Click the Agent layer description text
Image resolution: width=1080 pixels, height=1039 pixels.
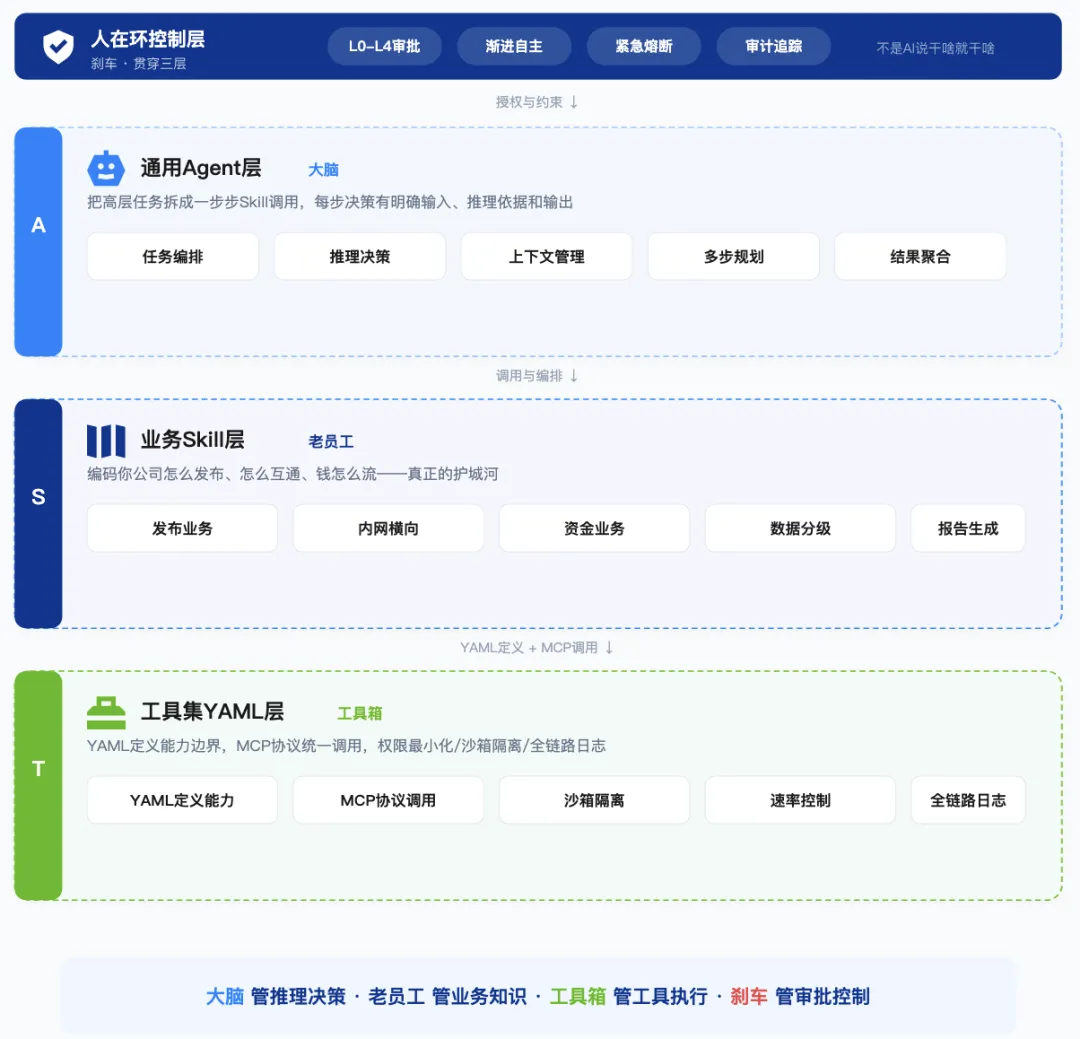(x=330, y=202)
